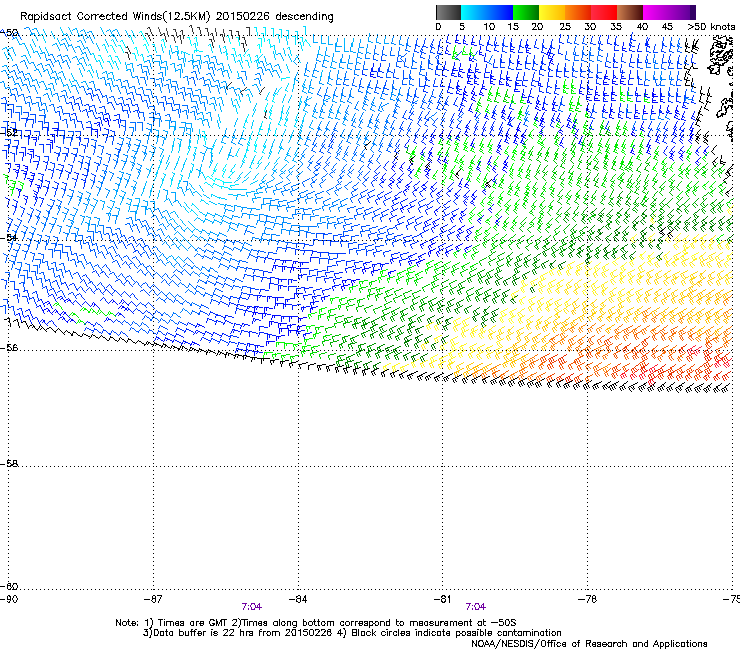This screenshot has width=740, height=650.
Task: Click the purple "7:04" time left of -84
Action: point(252,607)
